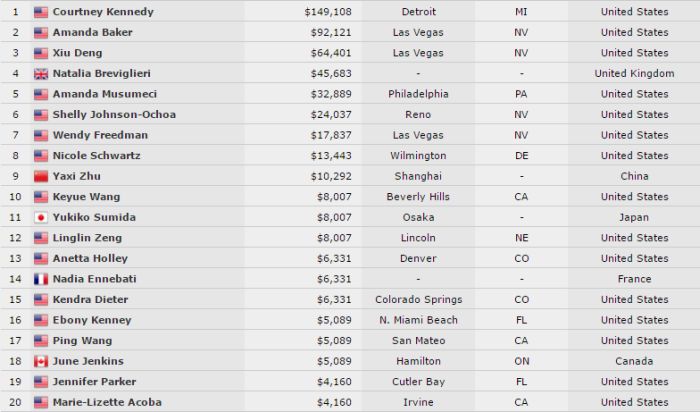
Task: Click the Japan flag beside Yukiko Sumida
Action: coord(41,217)
